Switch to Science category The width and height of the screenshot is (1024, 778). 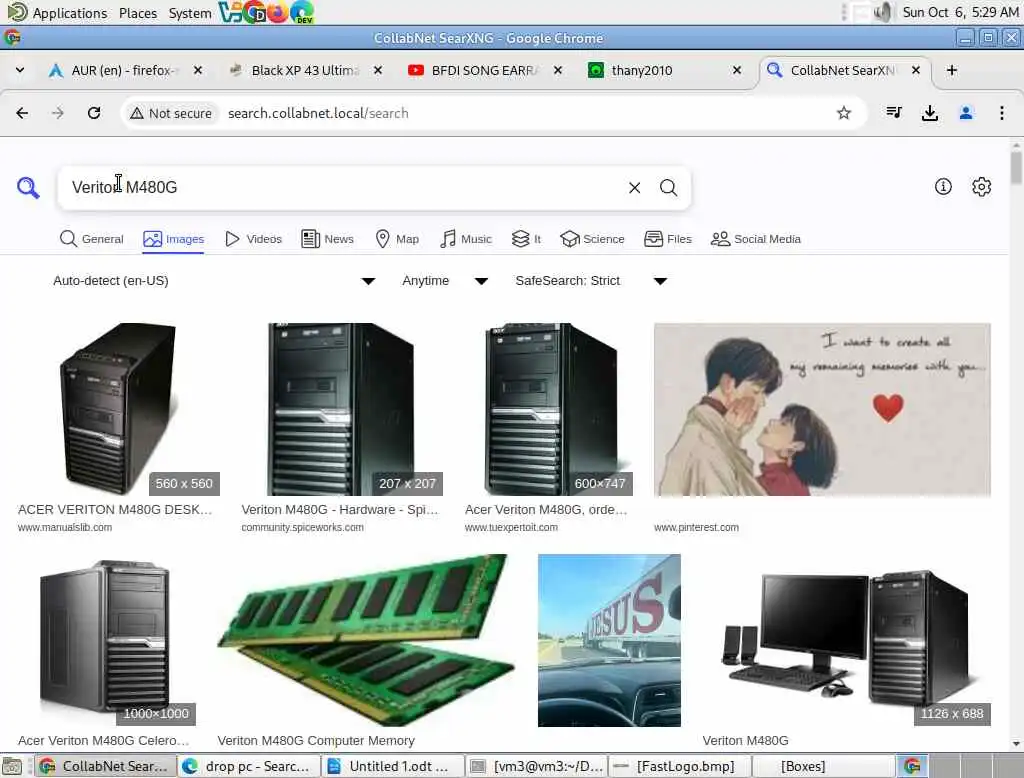click(592, 239)
